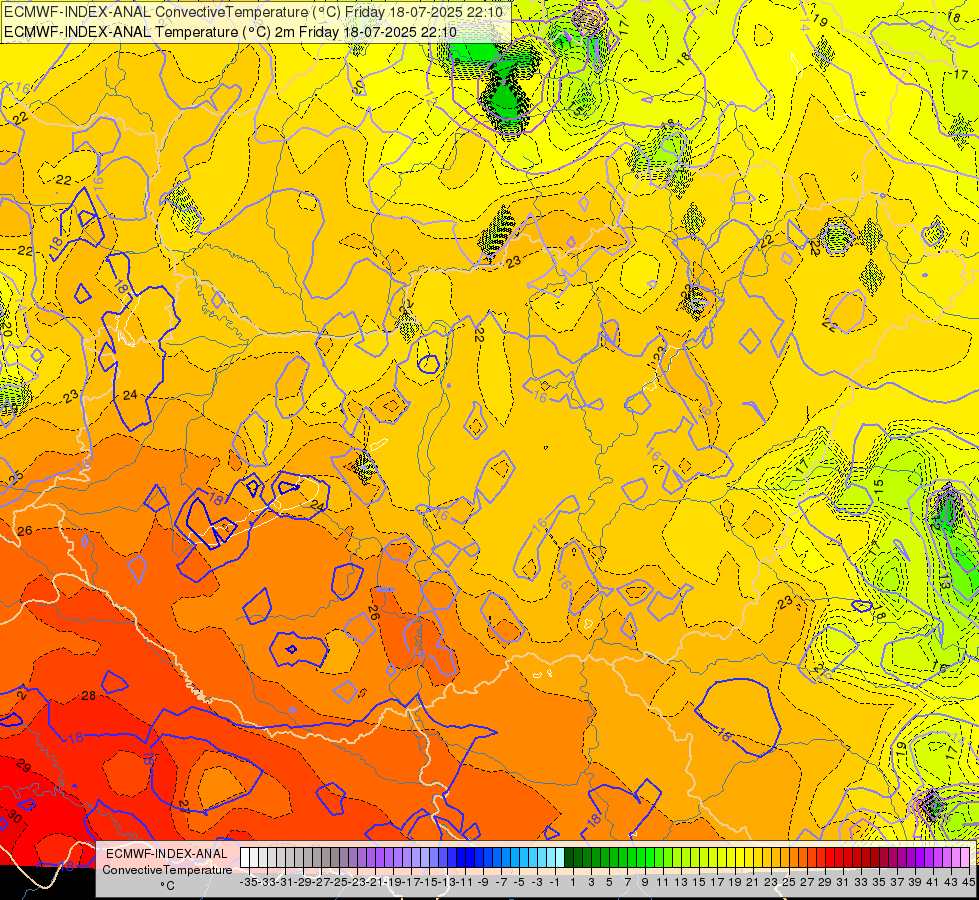Viewport: 979px width, 900px height.
Task: Click the ConvectiveTemperature title line at the top
Action: click(251, 12)
